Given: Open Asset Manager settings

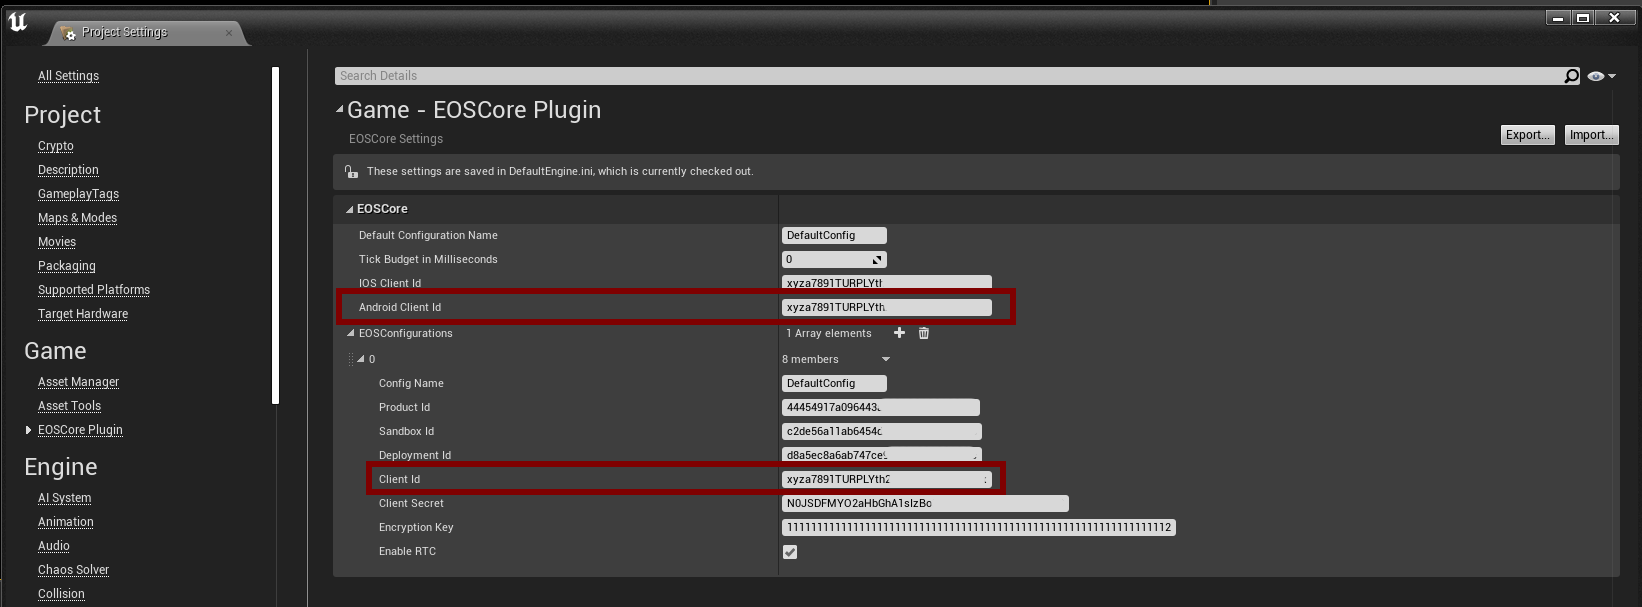Looking at the screenshot, I should point(78,382).
